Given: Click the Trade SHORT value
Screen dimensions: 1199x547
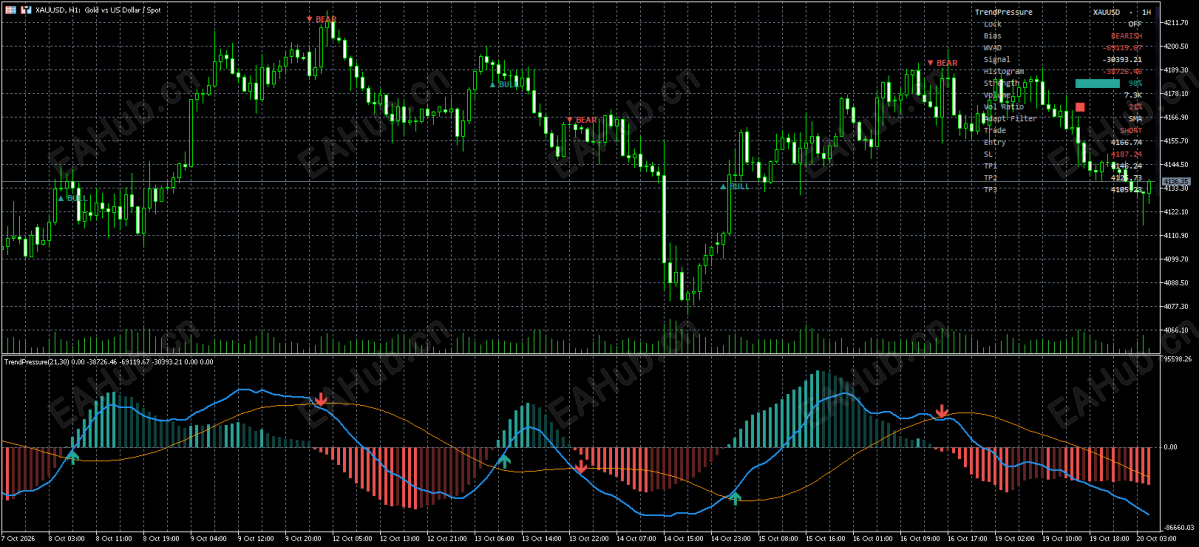Looking at the screenshot, I should [1131, 130].
